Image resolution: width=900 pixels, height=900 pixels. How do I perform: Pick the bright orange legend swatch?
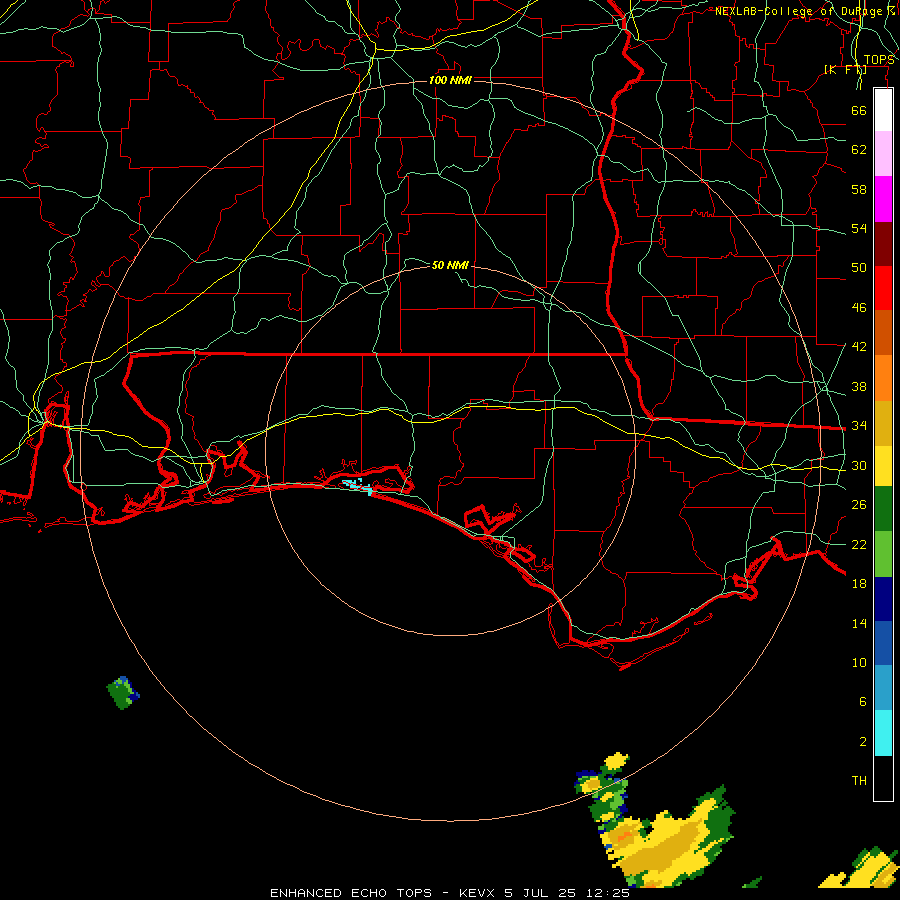(x=883, y=377)
